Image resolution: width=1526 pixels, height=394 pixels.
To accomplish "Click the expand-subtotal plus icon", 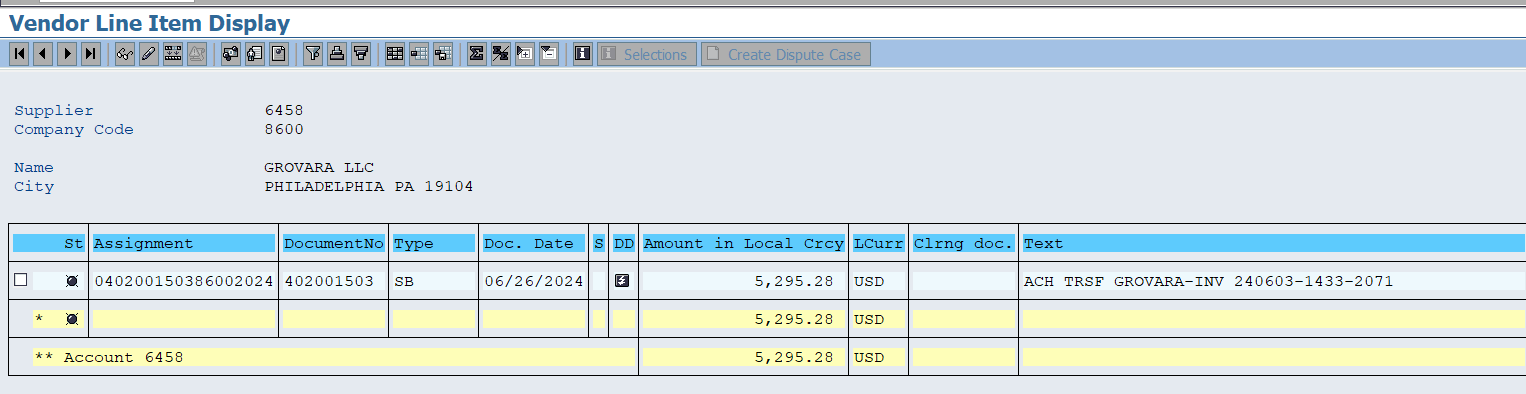I will pyautogui.click(x=525, y=54).
